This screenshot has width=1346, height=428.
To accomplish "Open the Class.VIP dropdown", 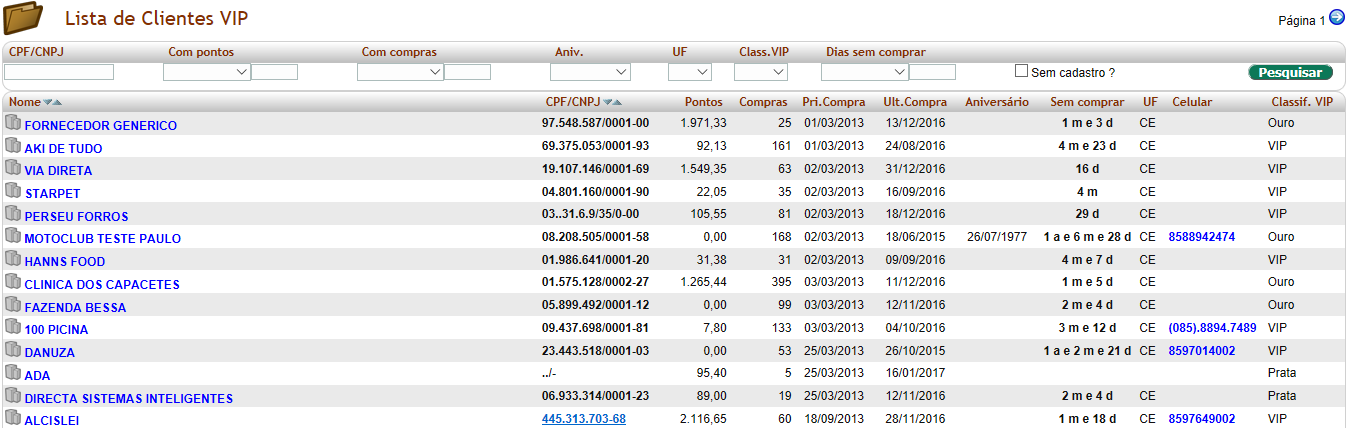I will [x=760, y=72].
